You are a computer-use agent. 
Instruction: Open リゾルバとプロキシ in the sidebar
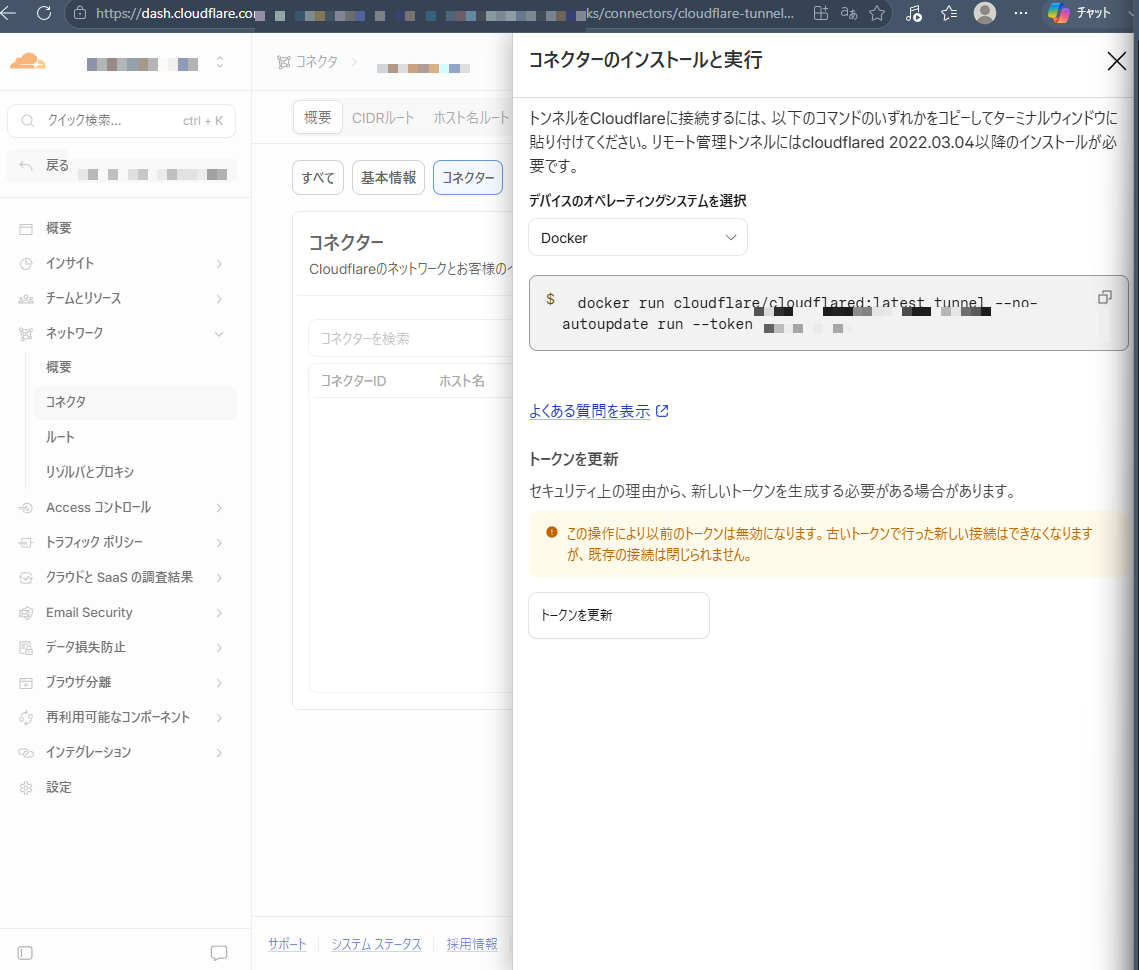point(90,472)
